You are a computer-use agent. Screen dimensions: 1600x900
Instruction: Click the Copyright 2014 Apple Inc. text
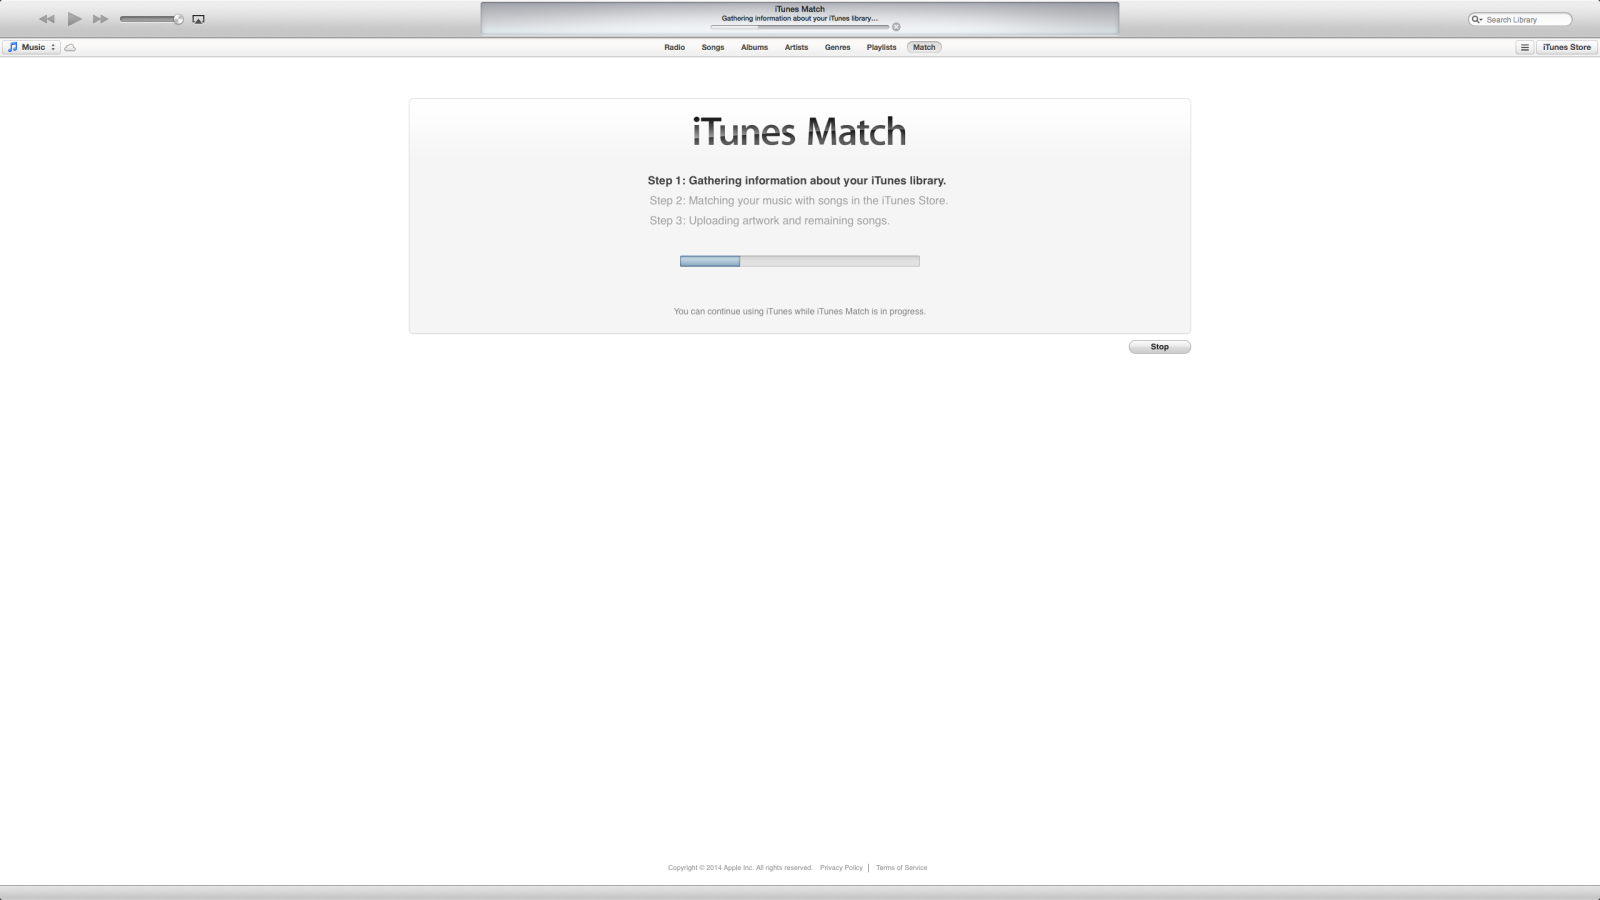click(x=740, y=868)
